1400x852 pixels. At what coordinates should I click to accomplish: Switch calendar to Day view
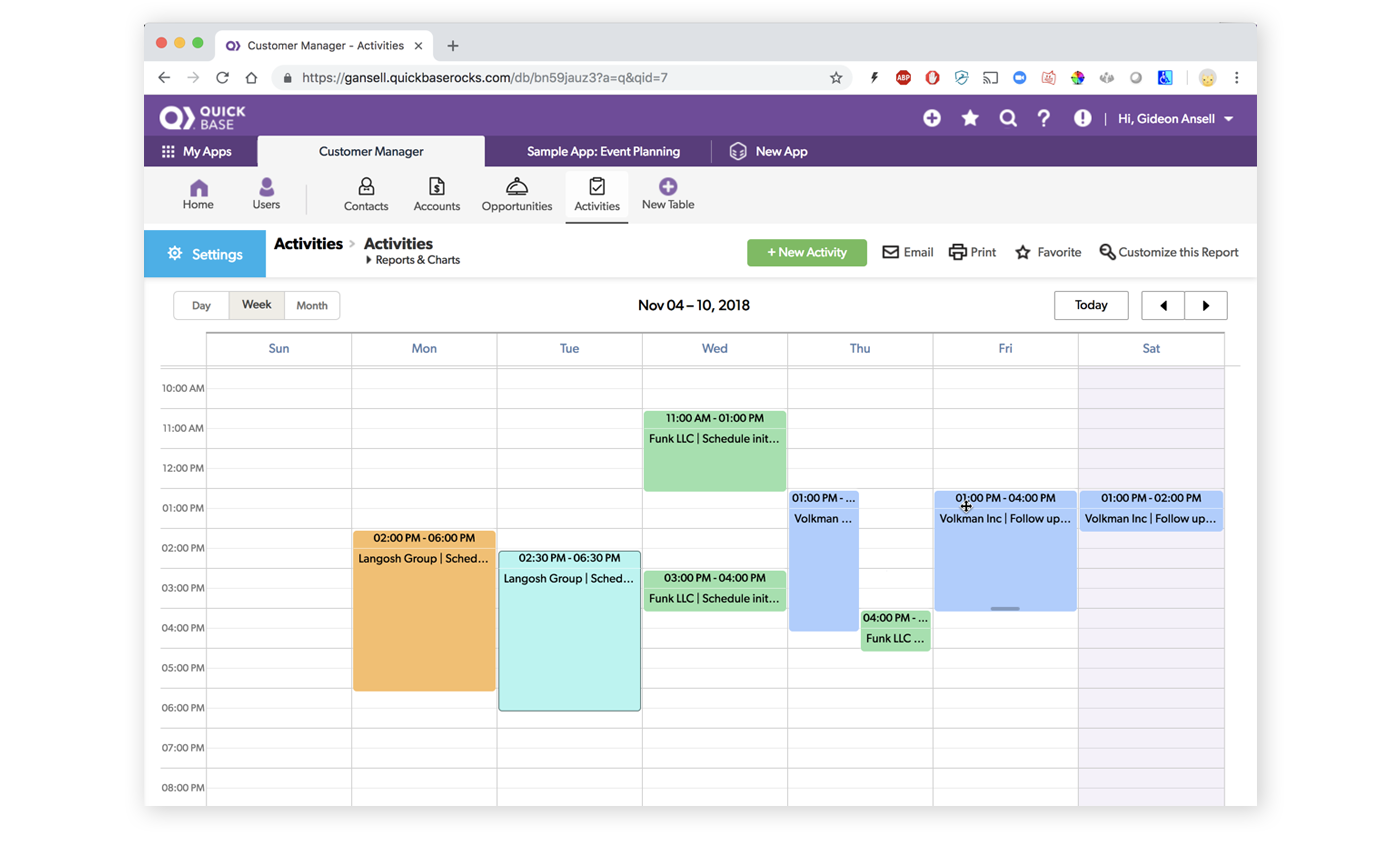201,305
